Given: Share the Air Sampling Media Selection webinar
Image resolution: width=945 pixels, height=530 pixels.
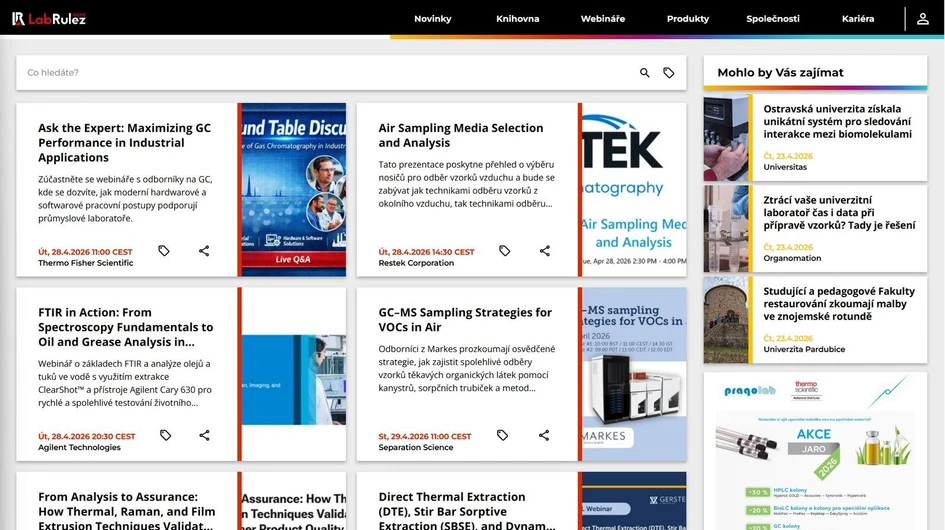Looking at the screenshot, I should coord(545,251).
